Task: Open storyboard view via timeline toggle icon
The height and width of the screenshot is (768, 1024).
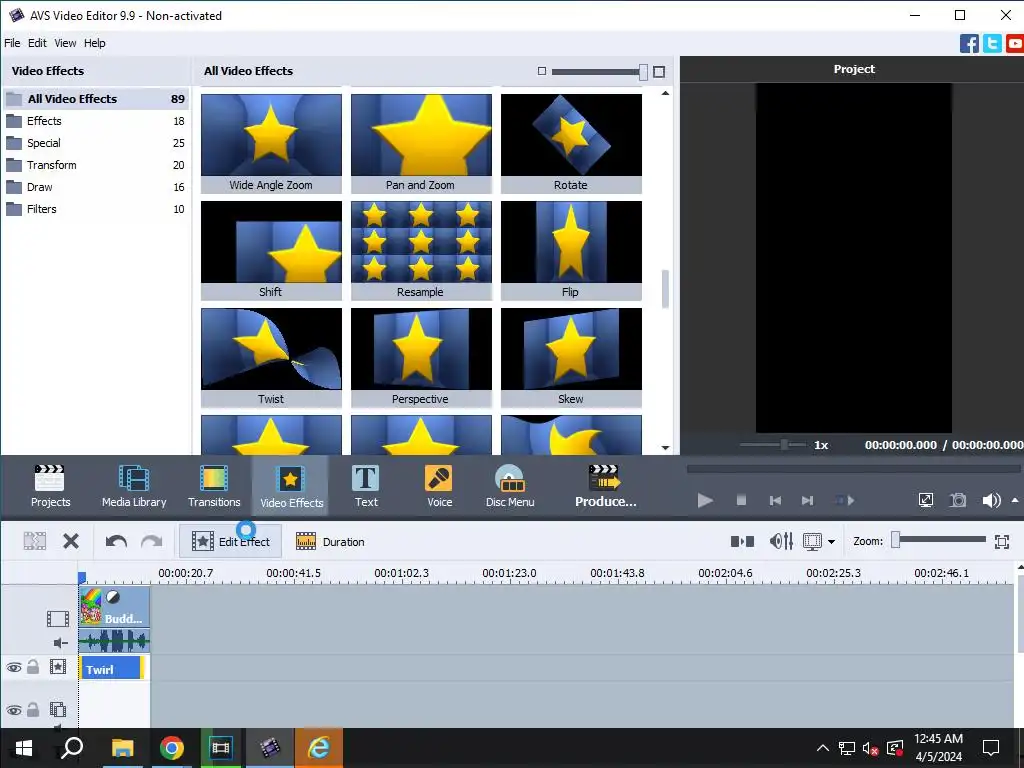Action: (742, 541)
